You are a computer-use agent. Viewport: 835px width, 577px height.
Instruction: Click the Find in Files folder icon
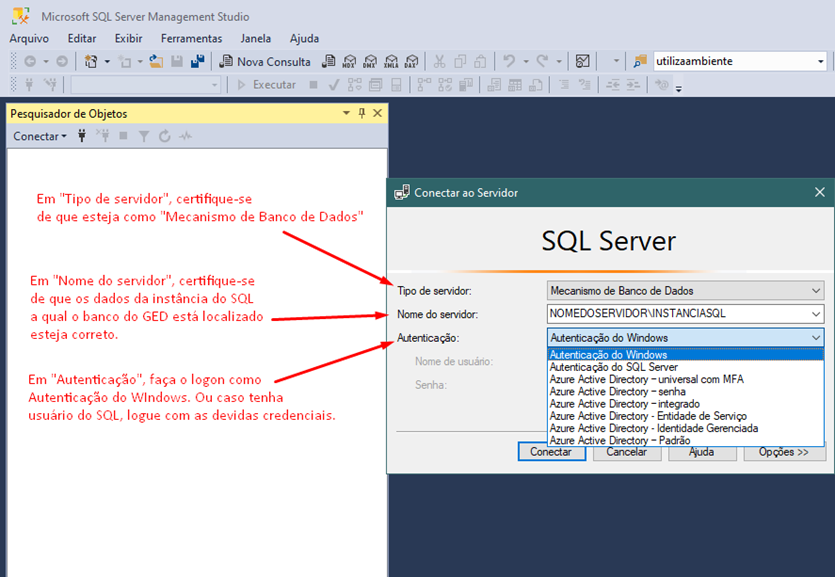[640, 62]
